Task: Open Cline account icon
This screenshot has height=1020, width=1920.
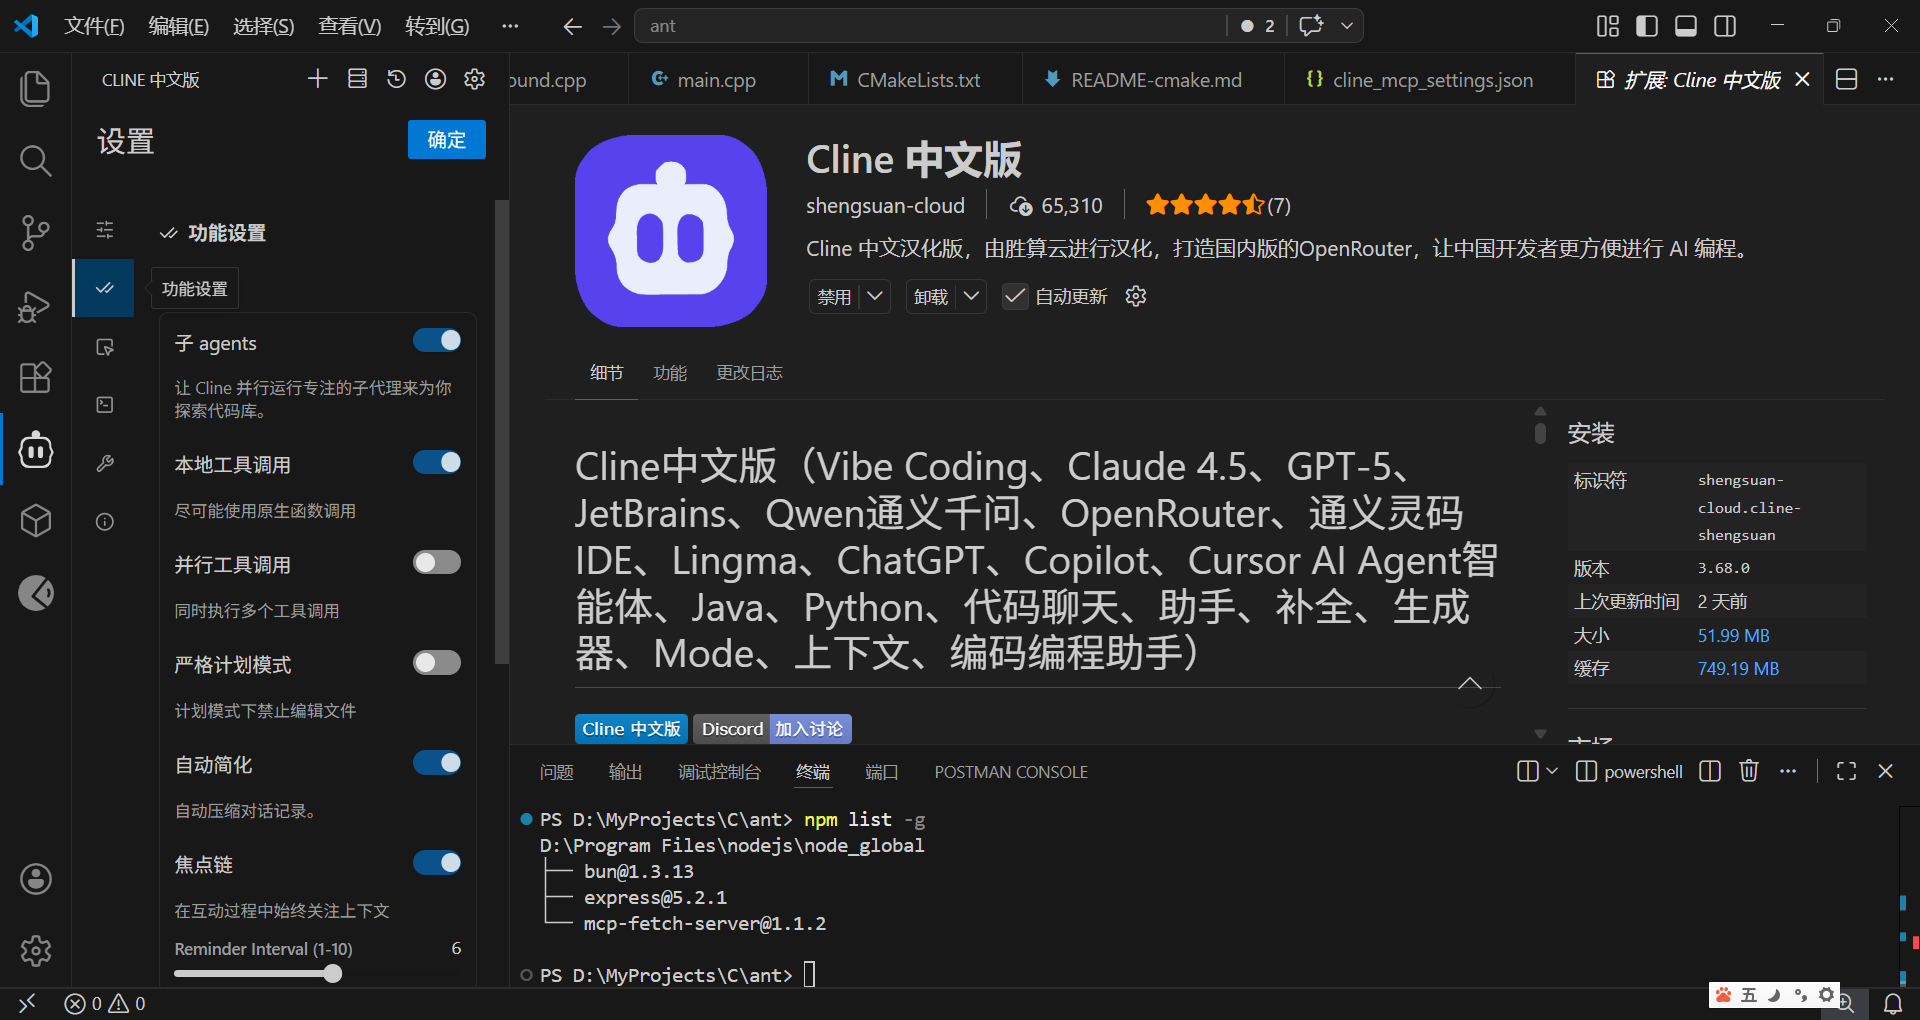Action: (x=435, y=79)
